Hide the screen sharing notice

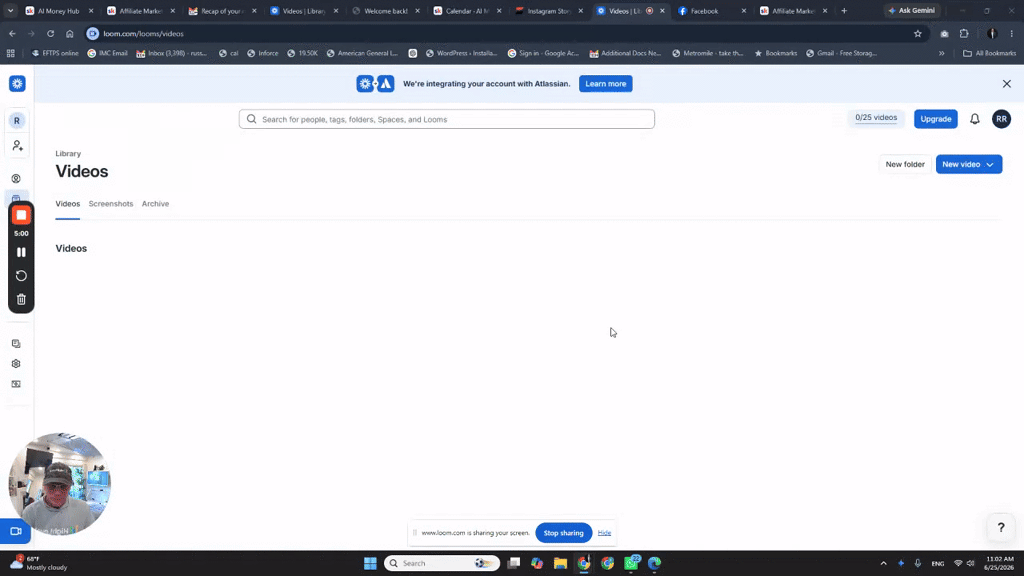click(604, 533)
